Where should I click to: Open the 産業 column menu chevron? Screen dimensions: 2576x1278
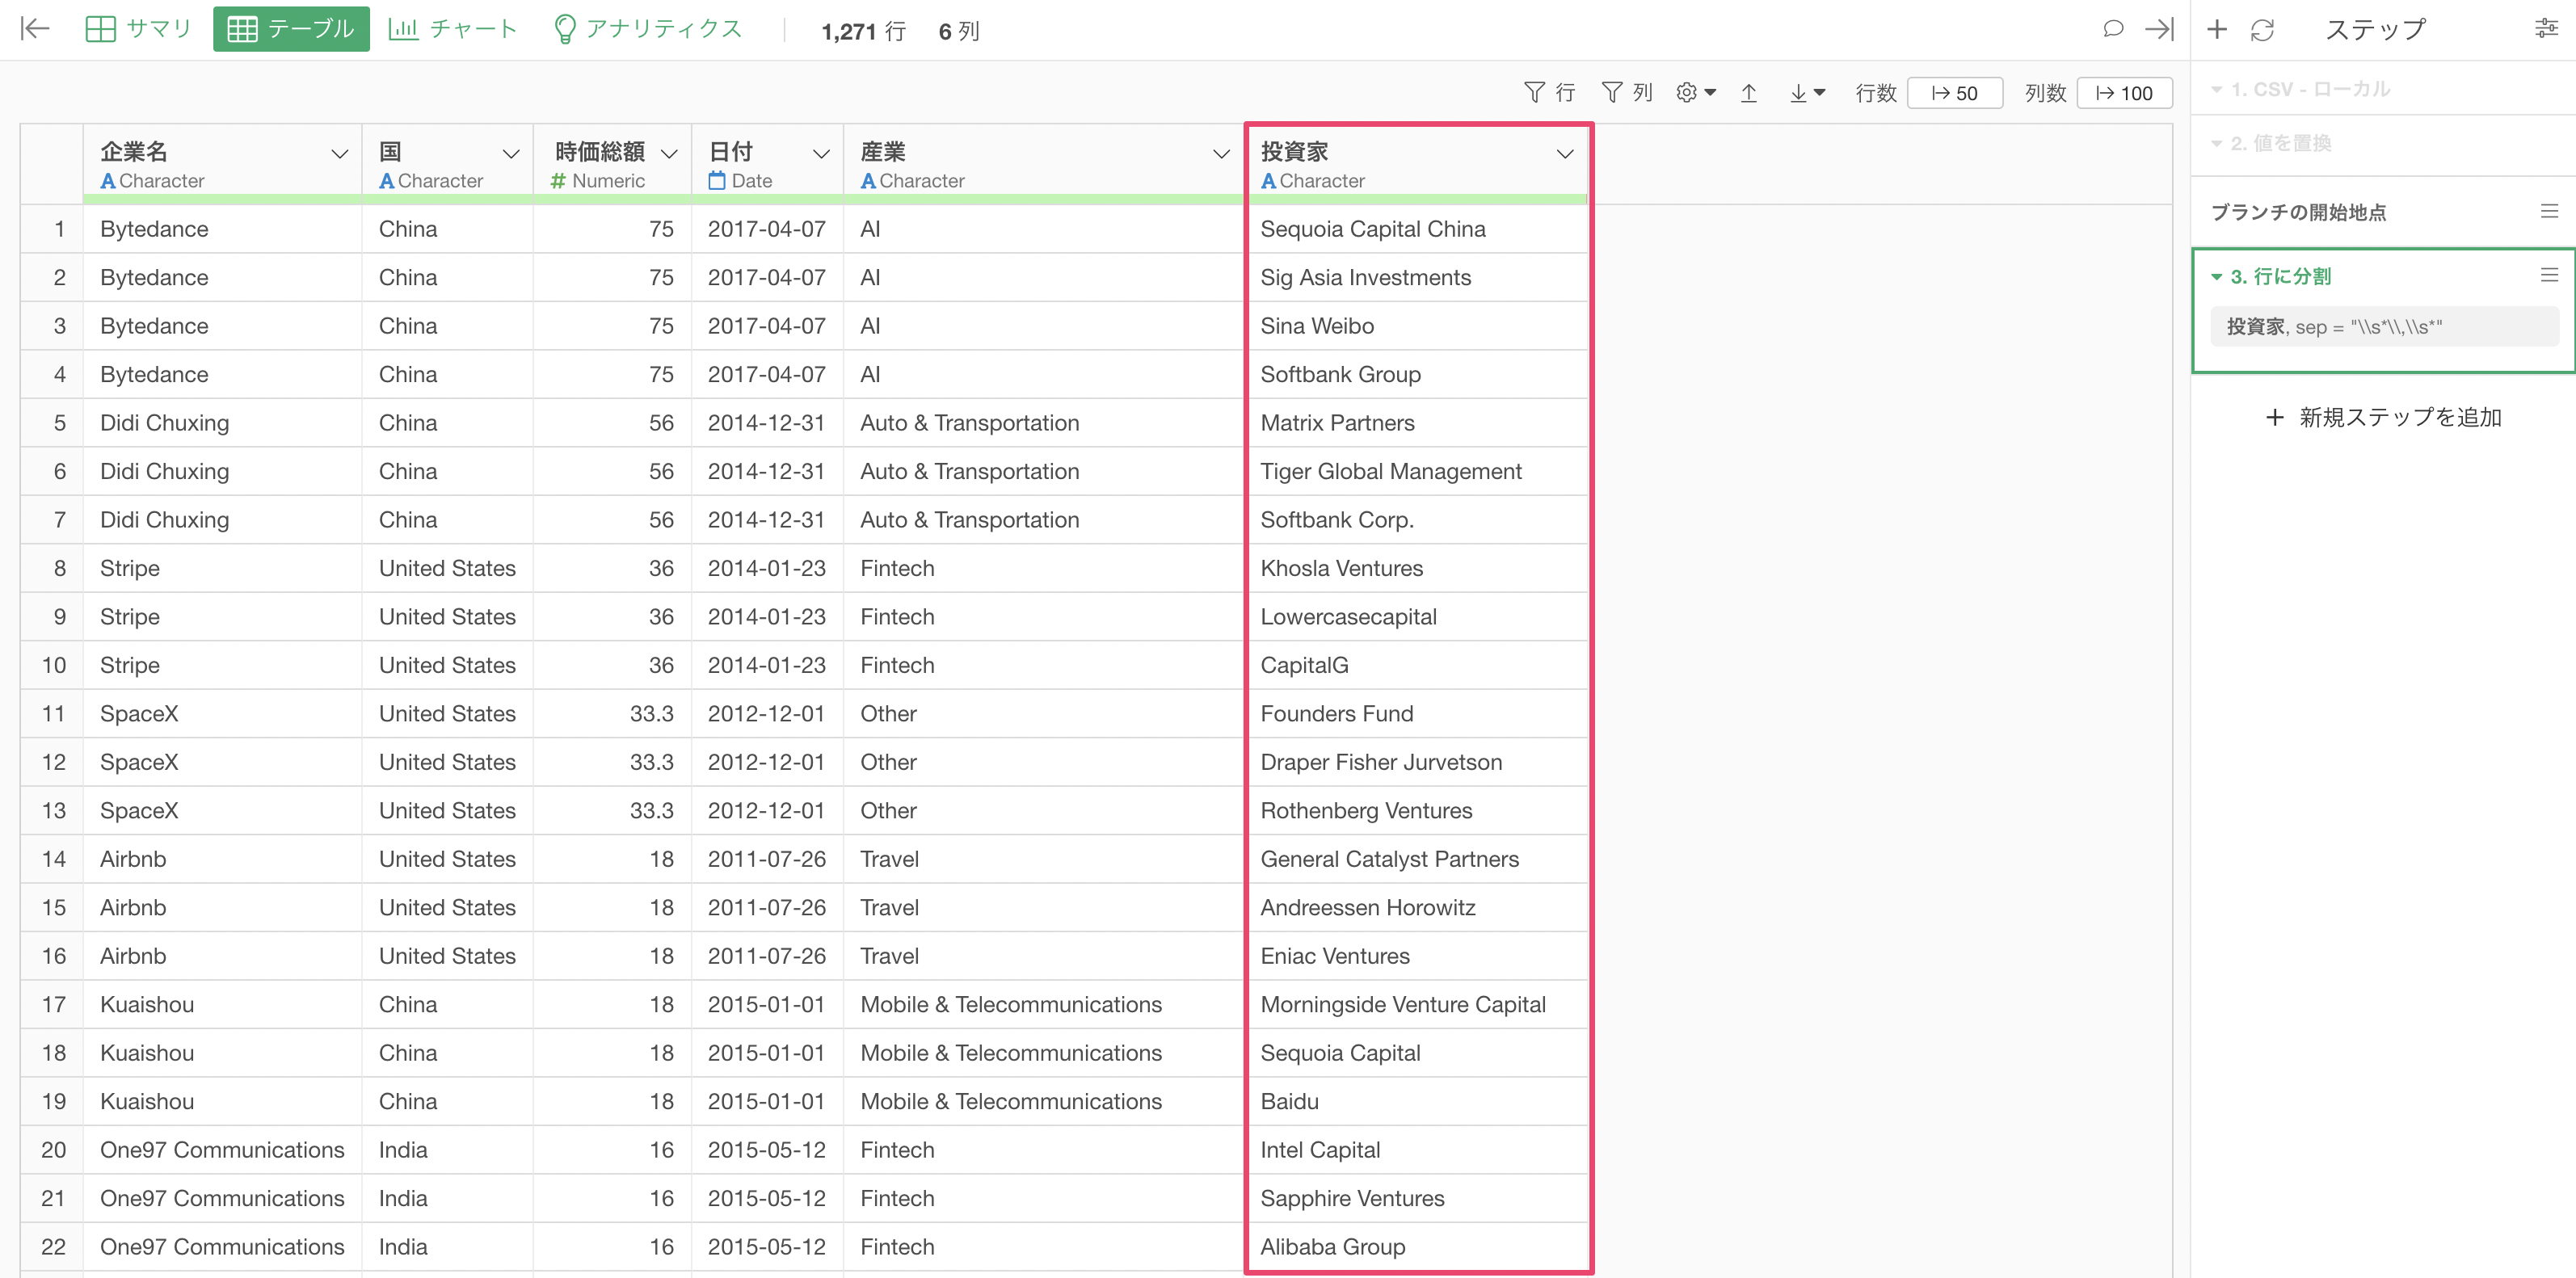[x=1221, y=154]
